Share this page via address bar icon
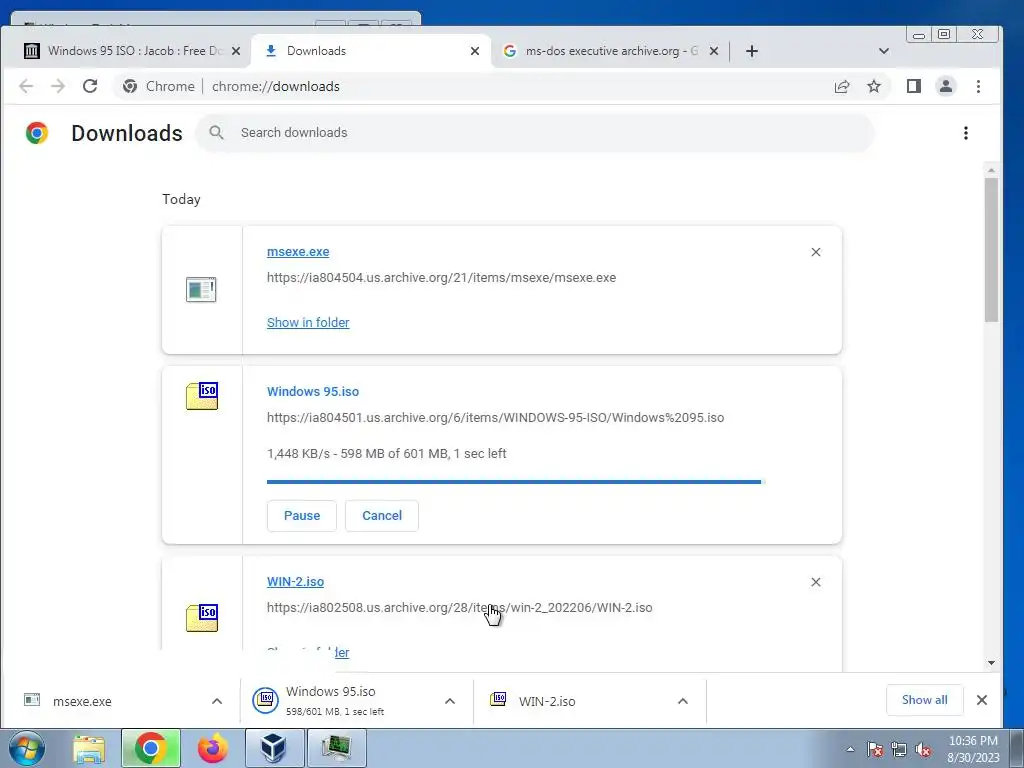Viewport: 1024px width, 768px height. pyautogui.click(x=842, y=86)
